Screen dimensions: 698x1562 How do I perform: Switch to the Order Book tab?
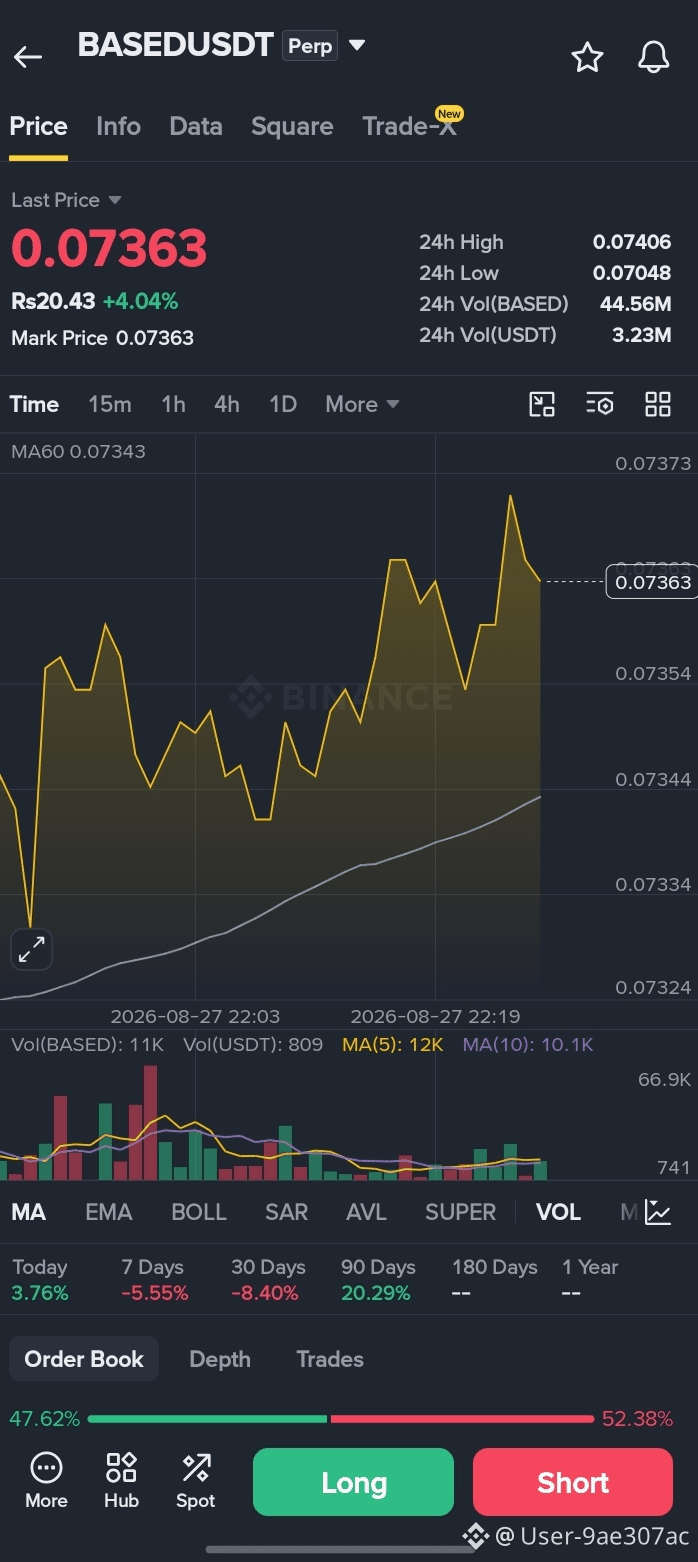(84, 1359)
